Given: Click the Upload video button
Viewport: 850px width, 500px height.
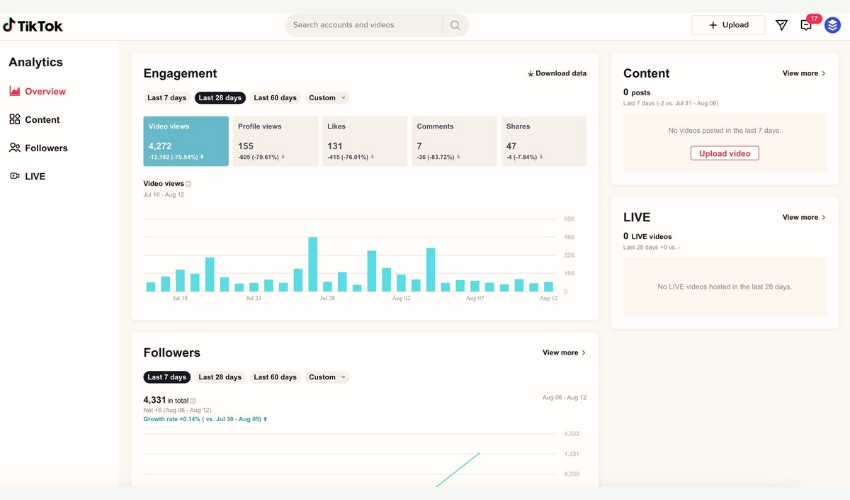Looking at the screenshot, I should pos(724,153).
